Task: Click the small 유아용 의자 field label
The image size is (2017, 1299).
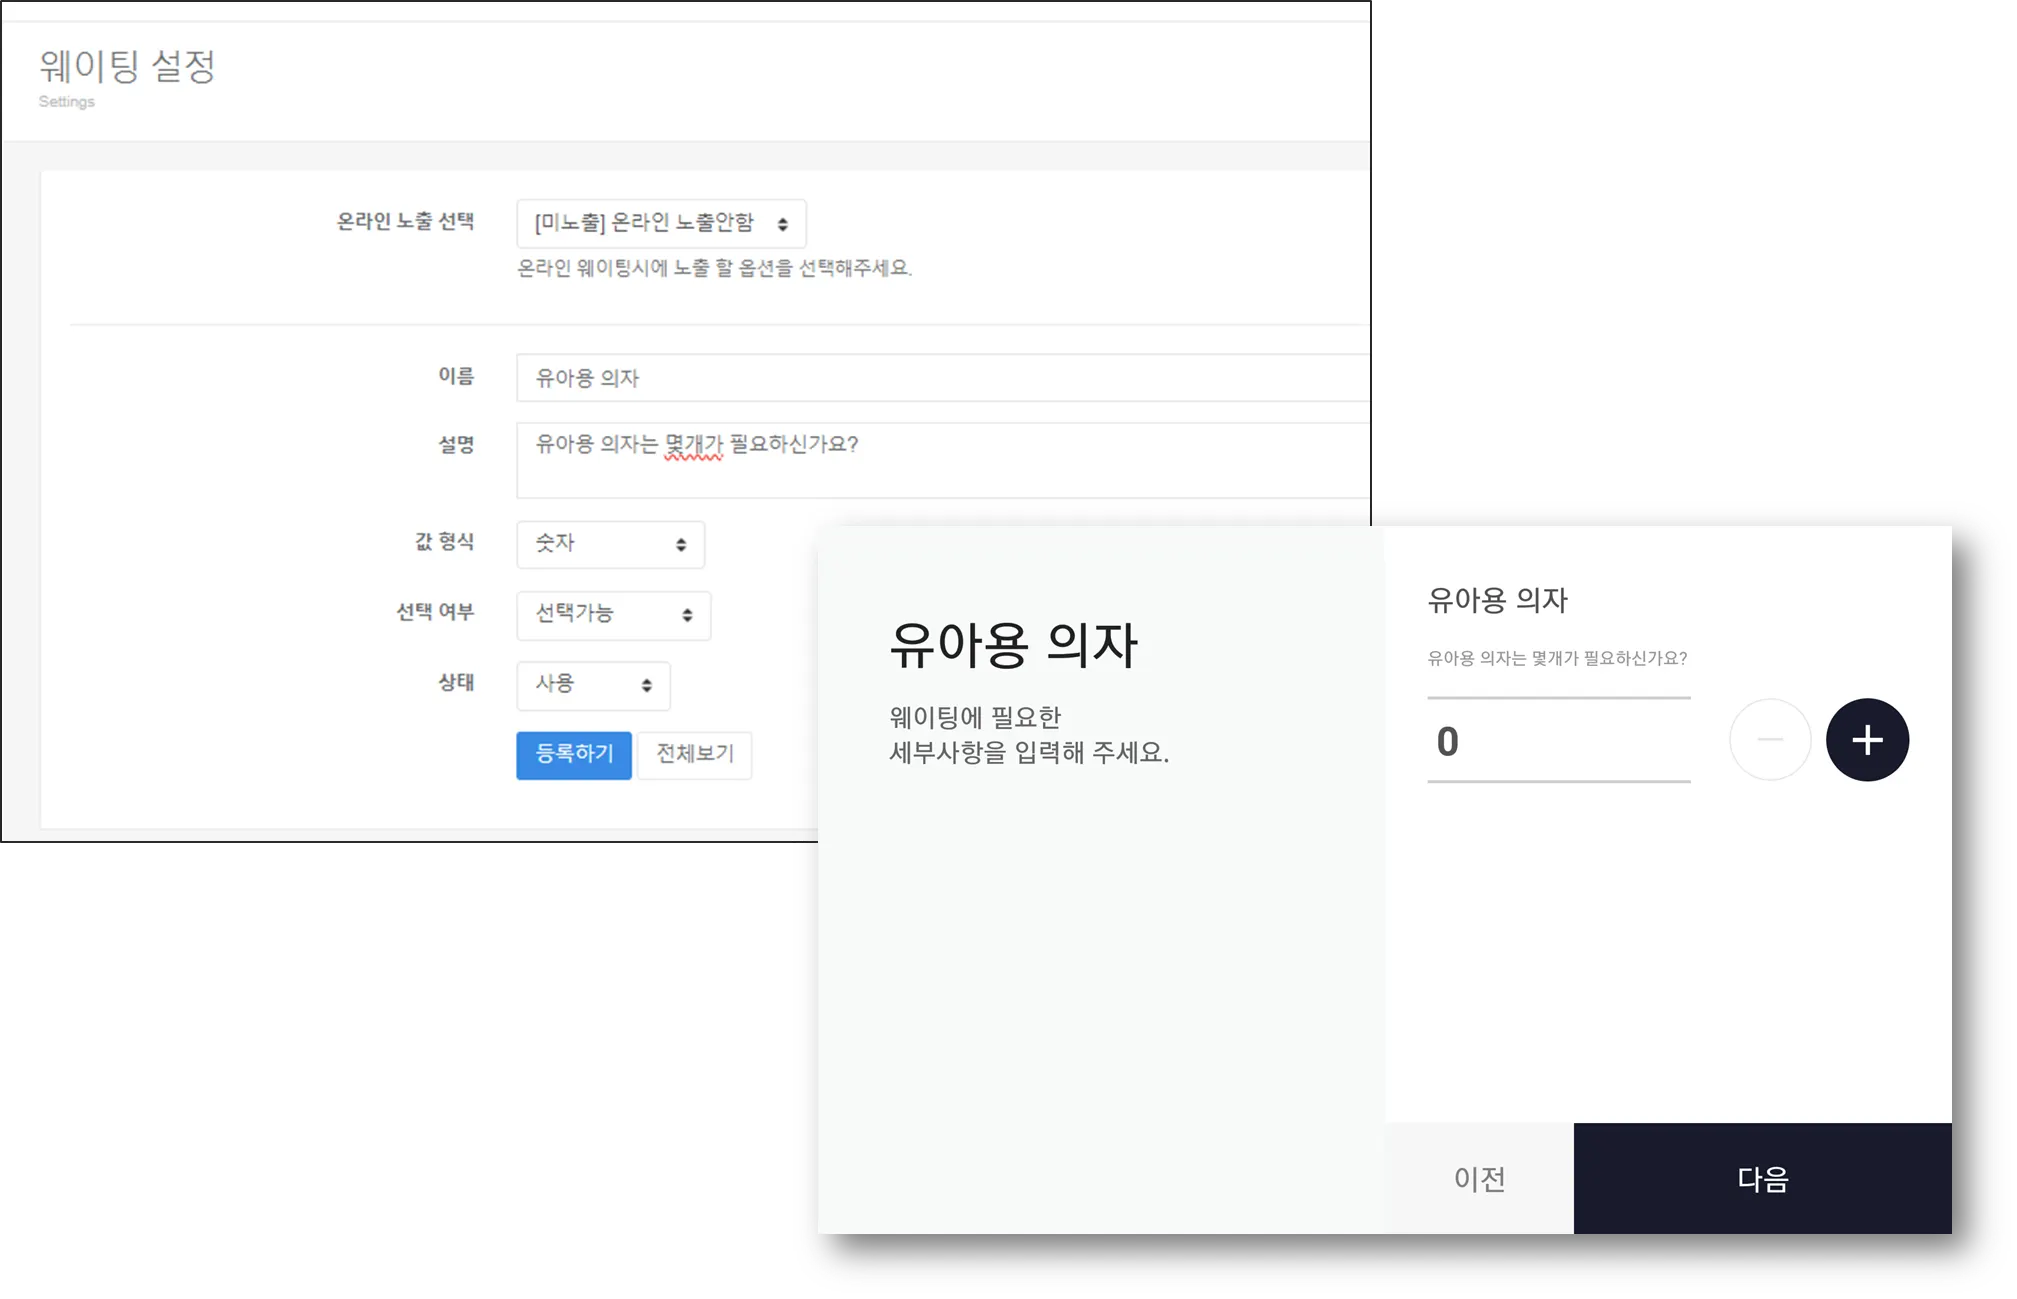Action: (x=1497, y=599)
